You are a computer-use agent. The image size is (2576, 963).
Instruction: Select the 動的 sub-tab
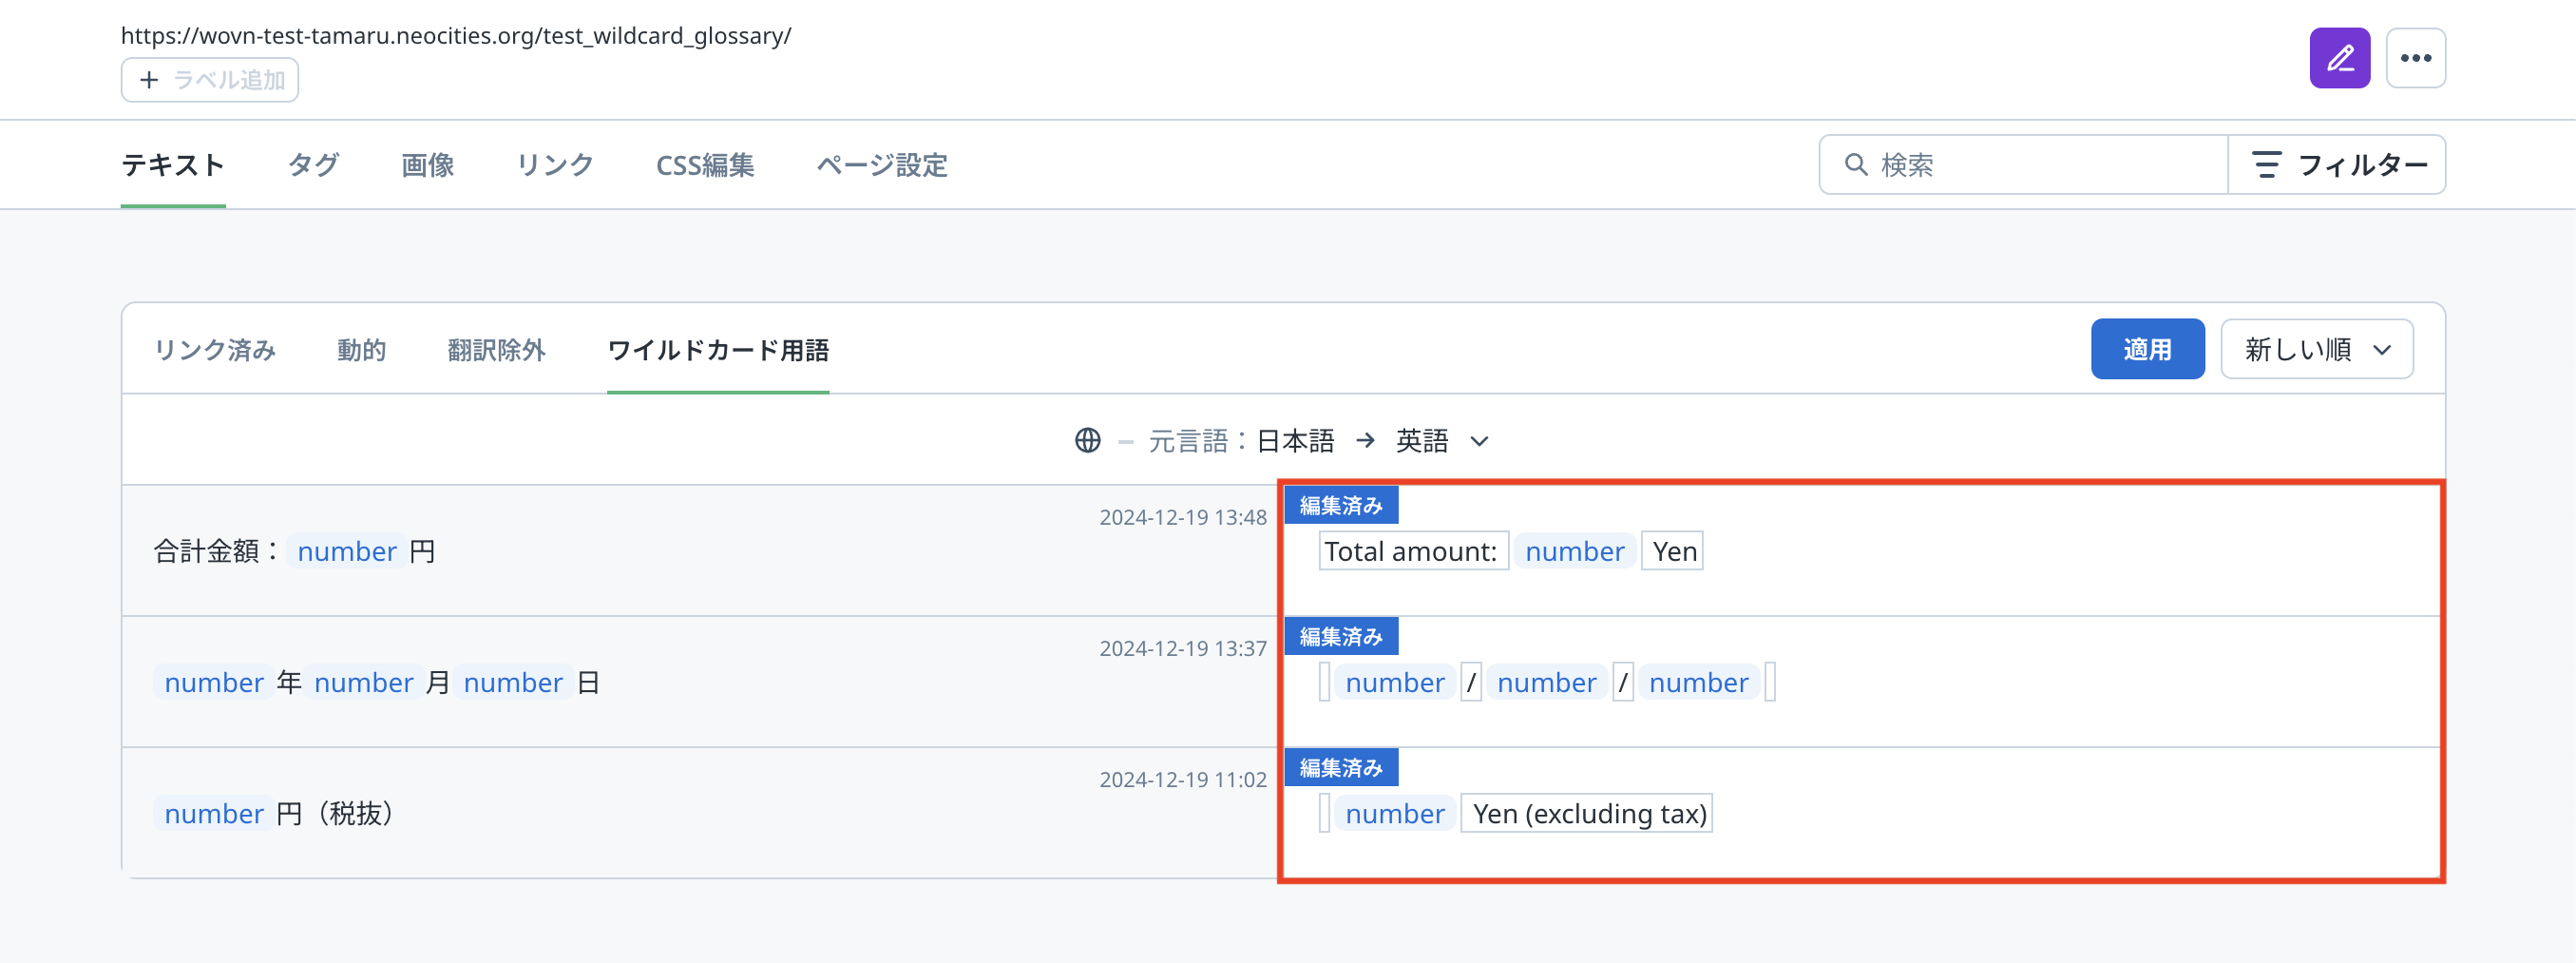361,350
